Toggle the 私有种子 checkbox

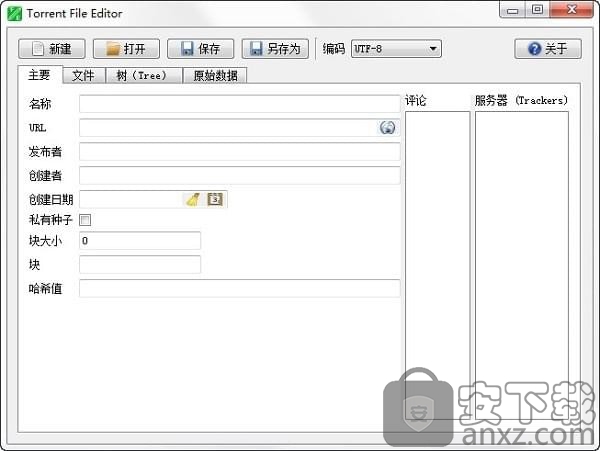pos(85,220)
